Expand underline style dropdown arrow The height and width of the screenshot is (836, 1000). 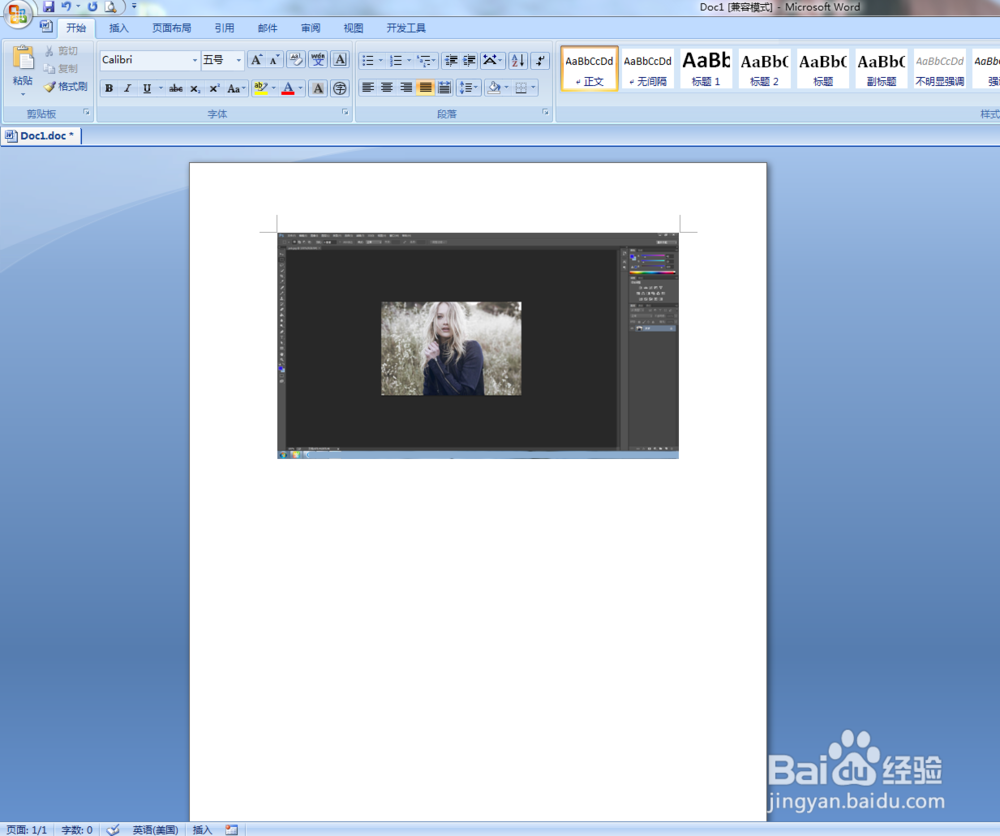pyautogui.click(x=161, y=88)
